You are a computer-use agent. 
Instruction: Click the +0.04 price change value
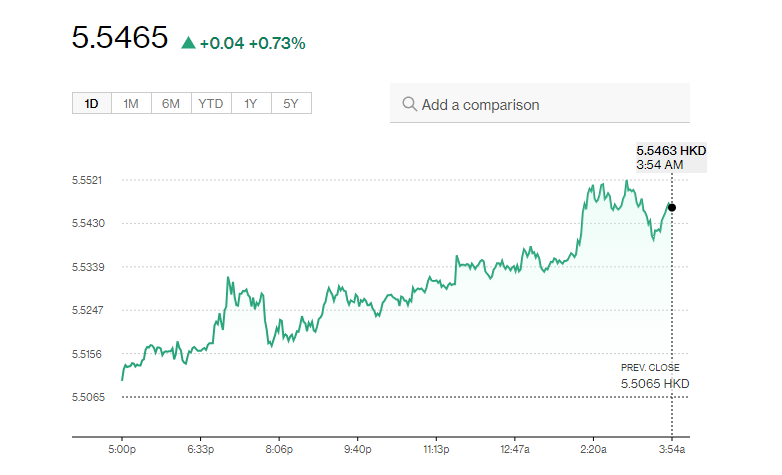point(221,43)
